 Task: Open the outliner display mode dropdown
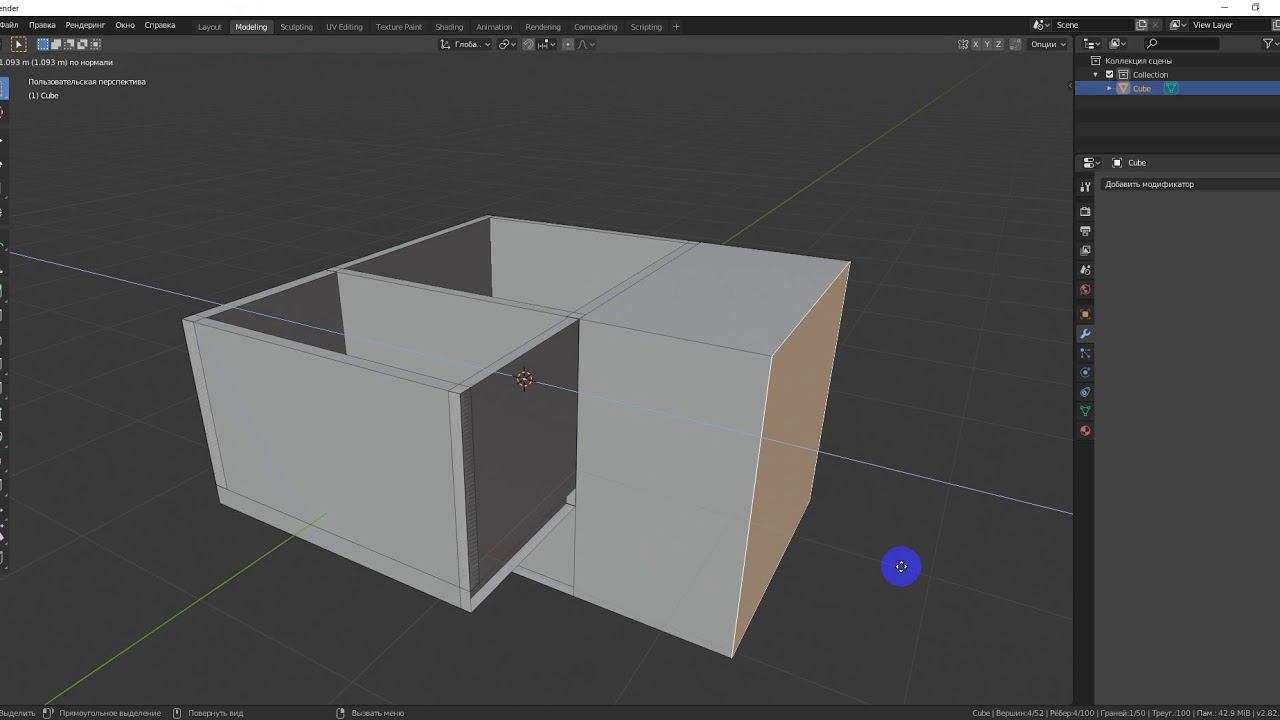point(1118,44)
